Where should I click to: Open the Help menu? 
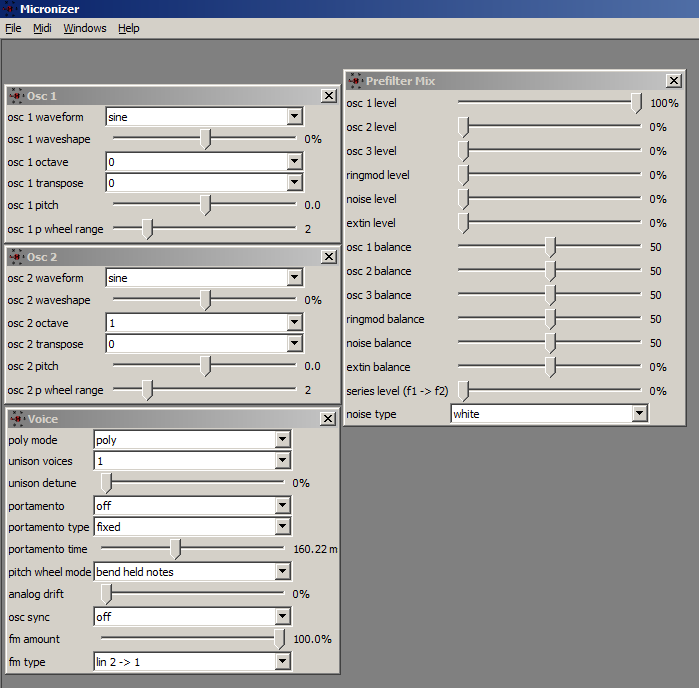point(128,28)
